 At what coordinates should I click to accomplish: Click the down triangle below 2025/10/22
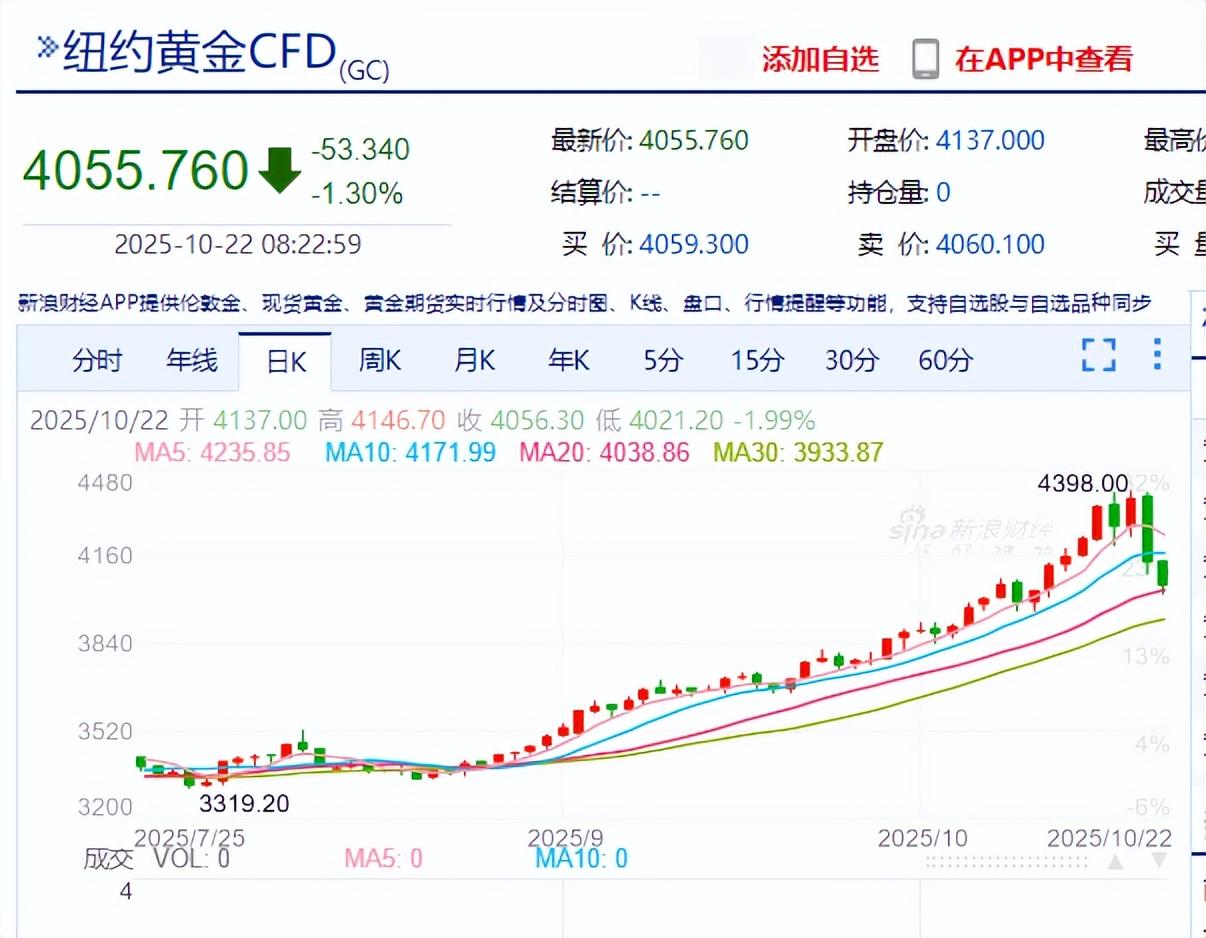pos(1159,860)
